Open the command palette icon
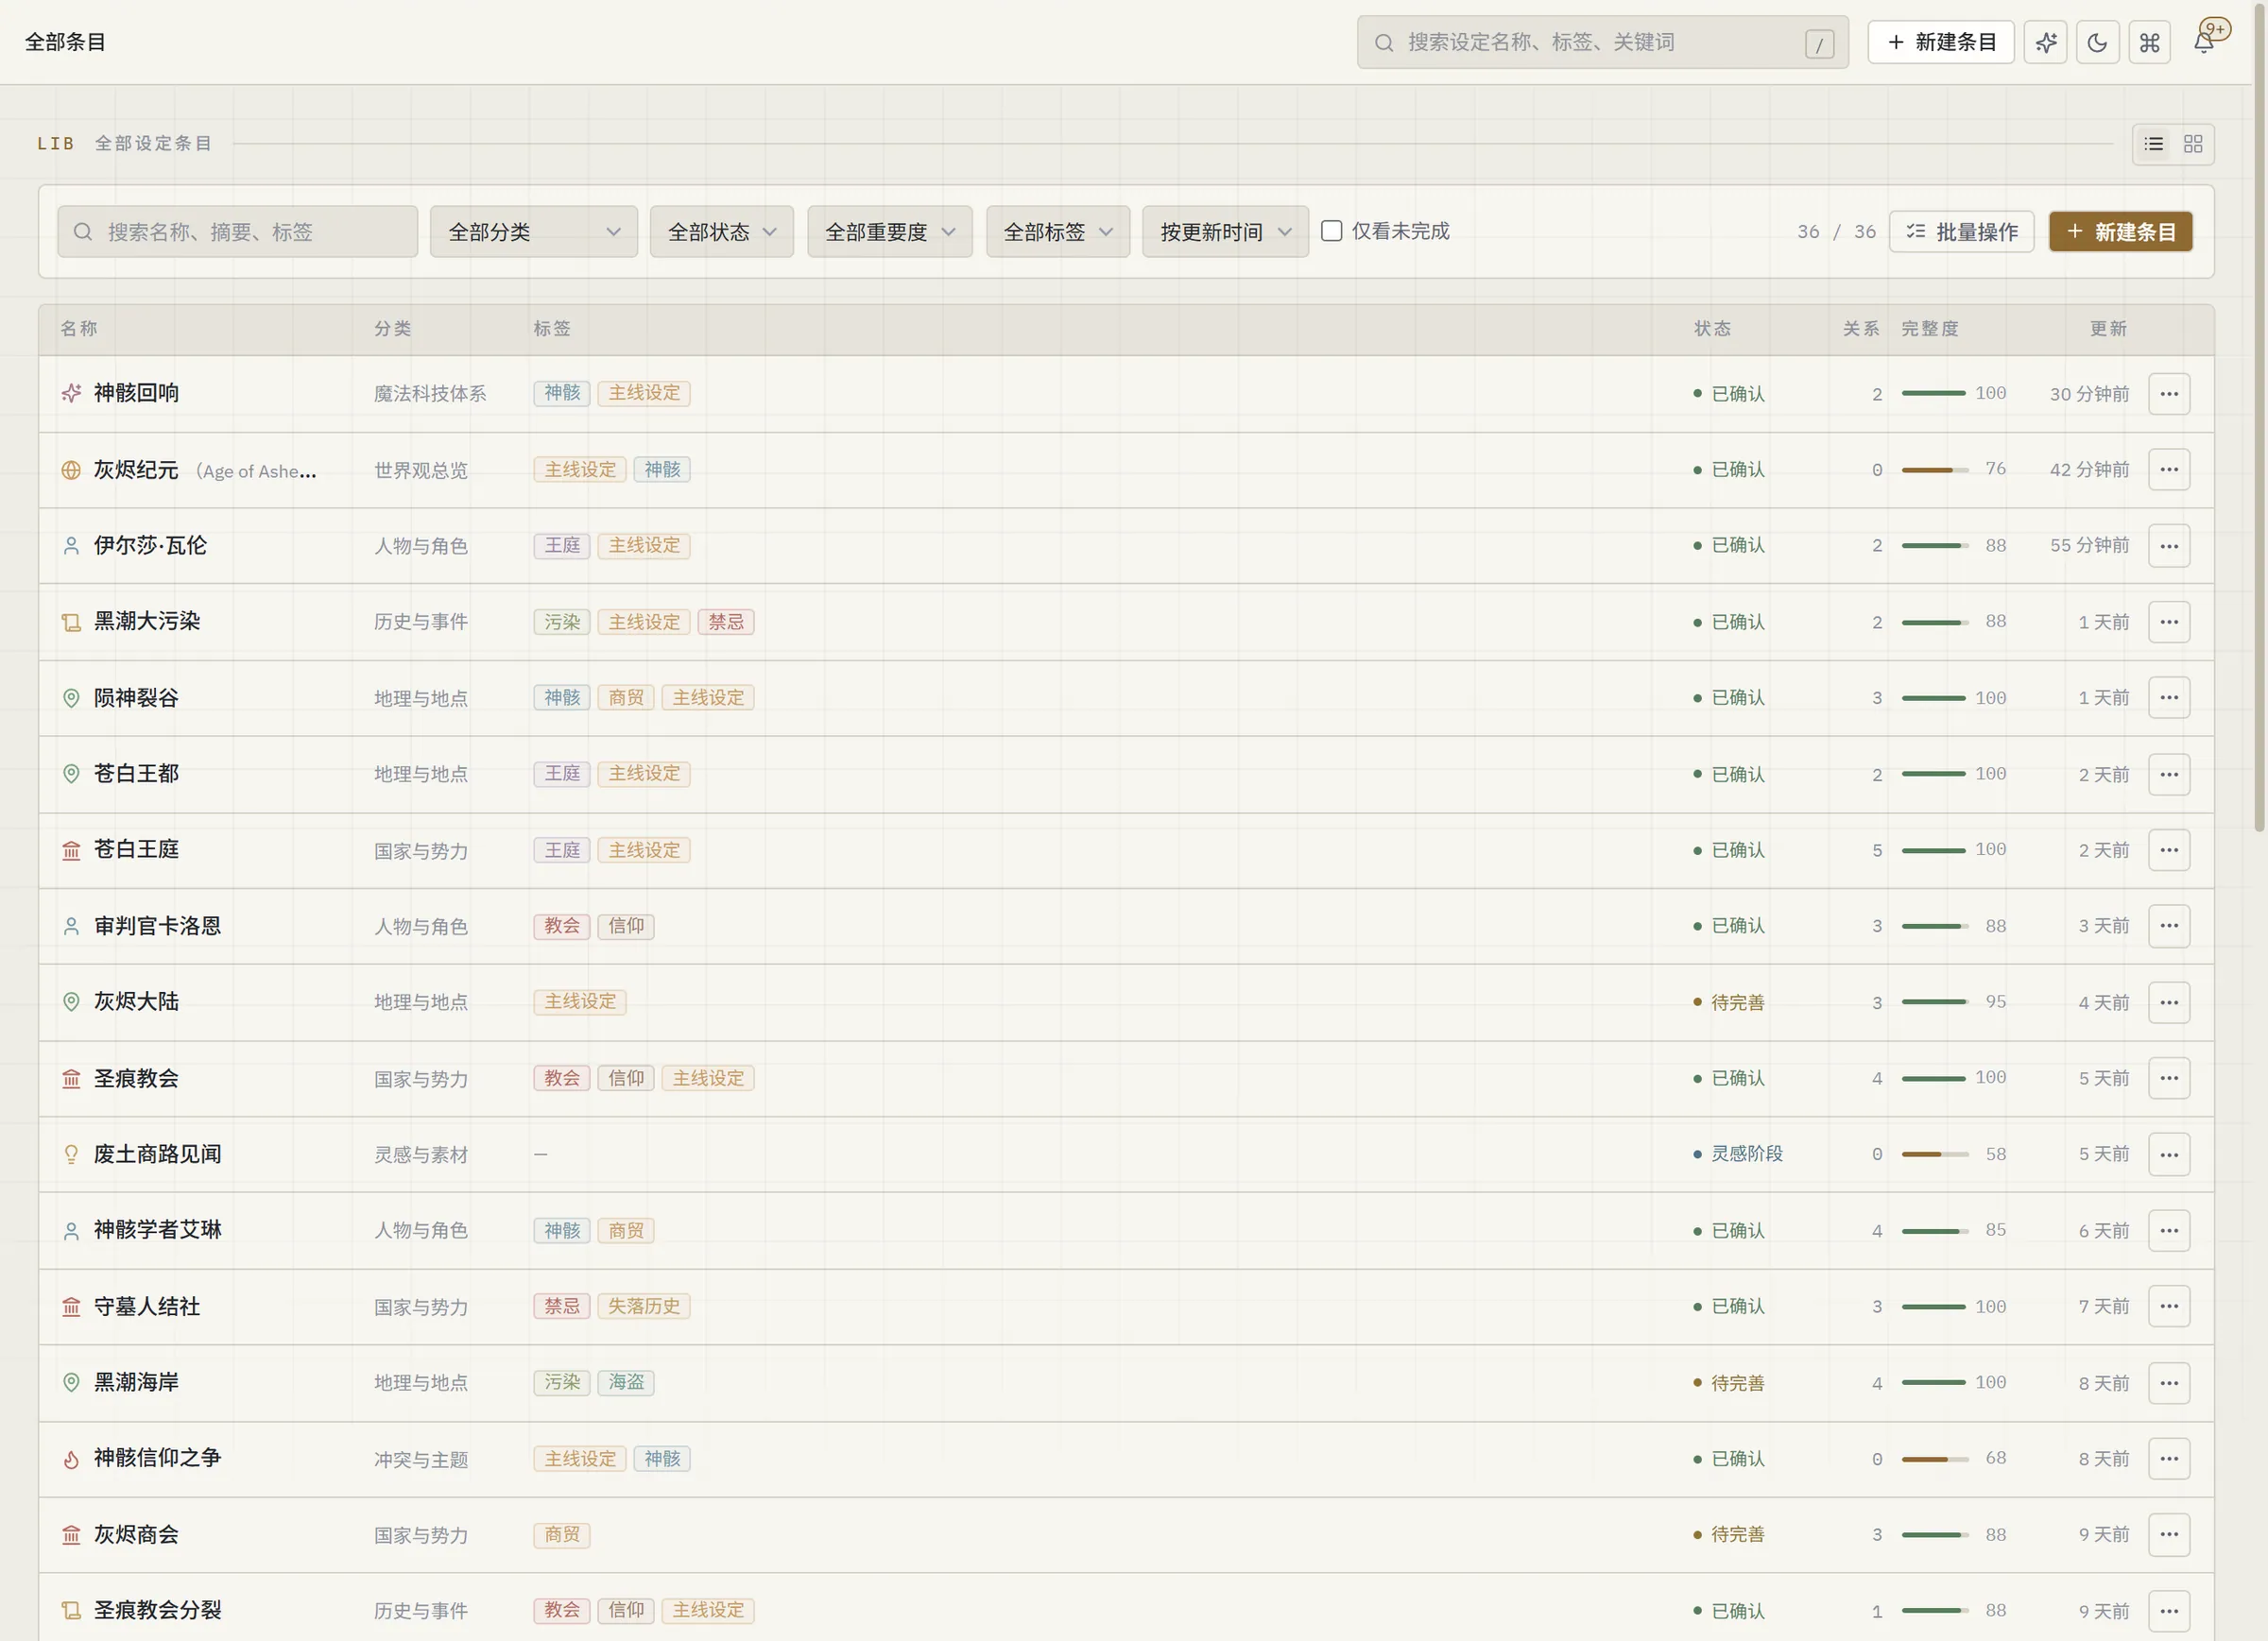This screenshot has width=2268, height=1641. [x=2149, y=42]
